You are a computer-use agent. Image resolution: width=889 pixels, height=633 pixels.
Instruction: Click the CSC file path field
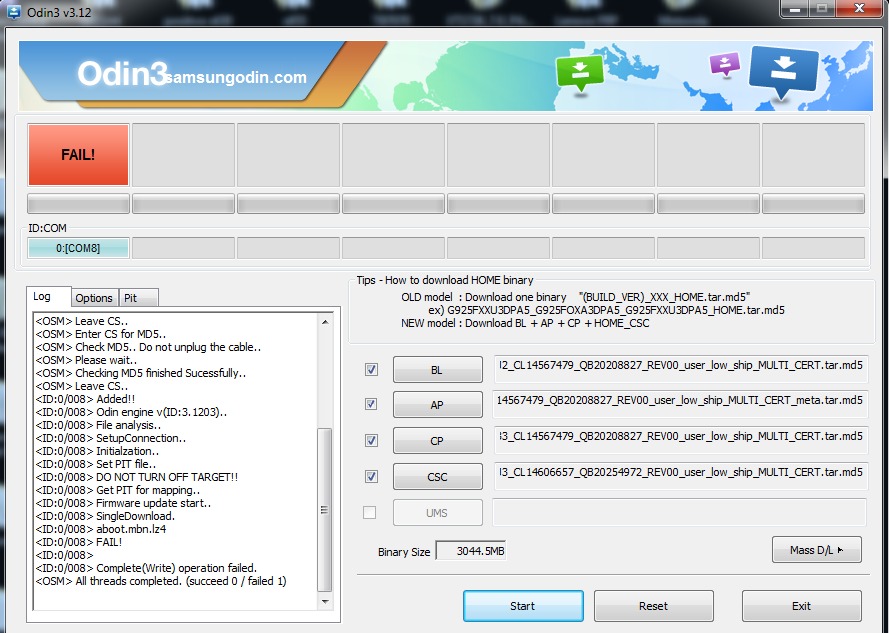click(x=681, y=474)
